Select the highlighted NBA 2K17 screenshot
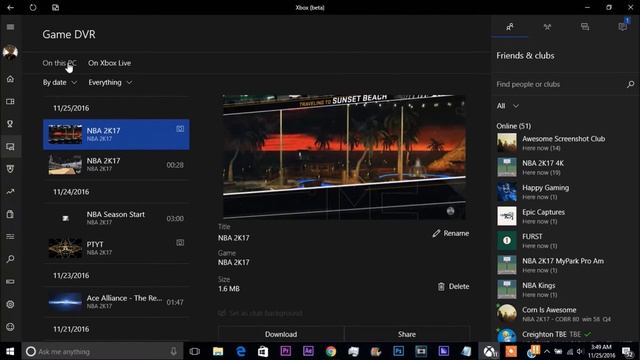Screen dimensions: 640x360 click(116, 134)
